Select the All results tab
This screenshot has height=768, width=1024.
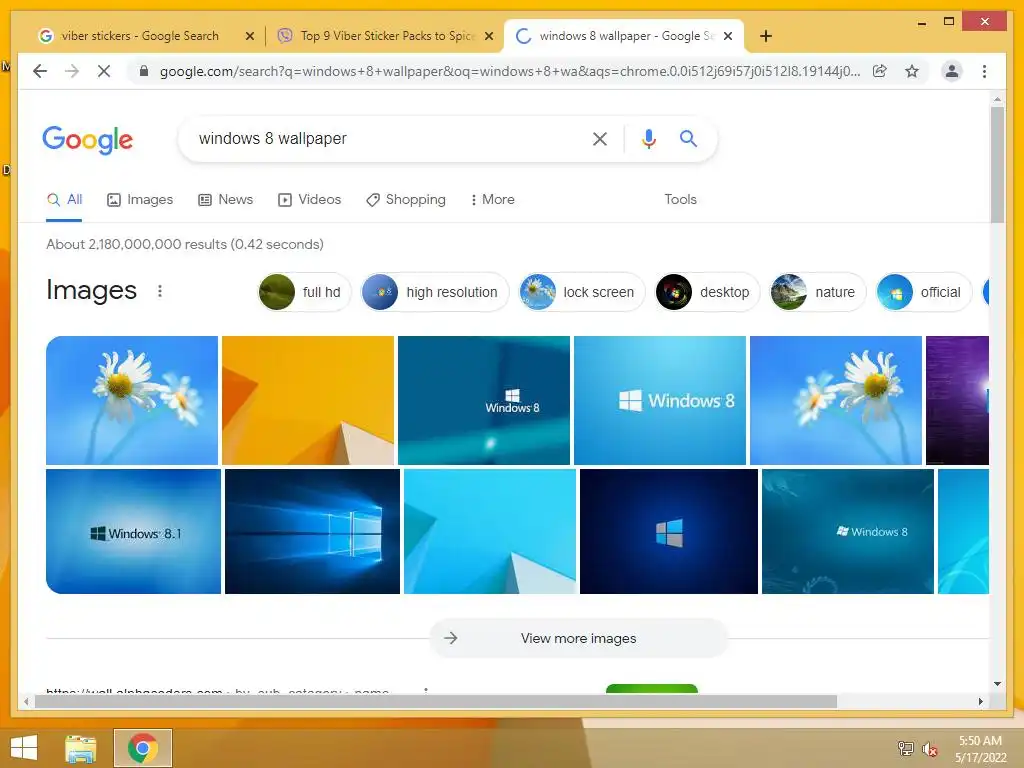pos(64,199)
